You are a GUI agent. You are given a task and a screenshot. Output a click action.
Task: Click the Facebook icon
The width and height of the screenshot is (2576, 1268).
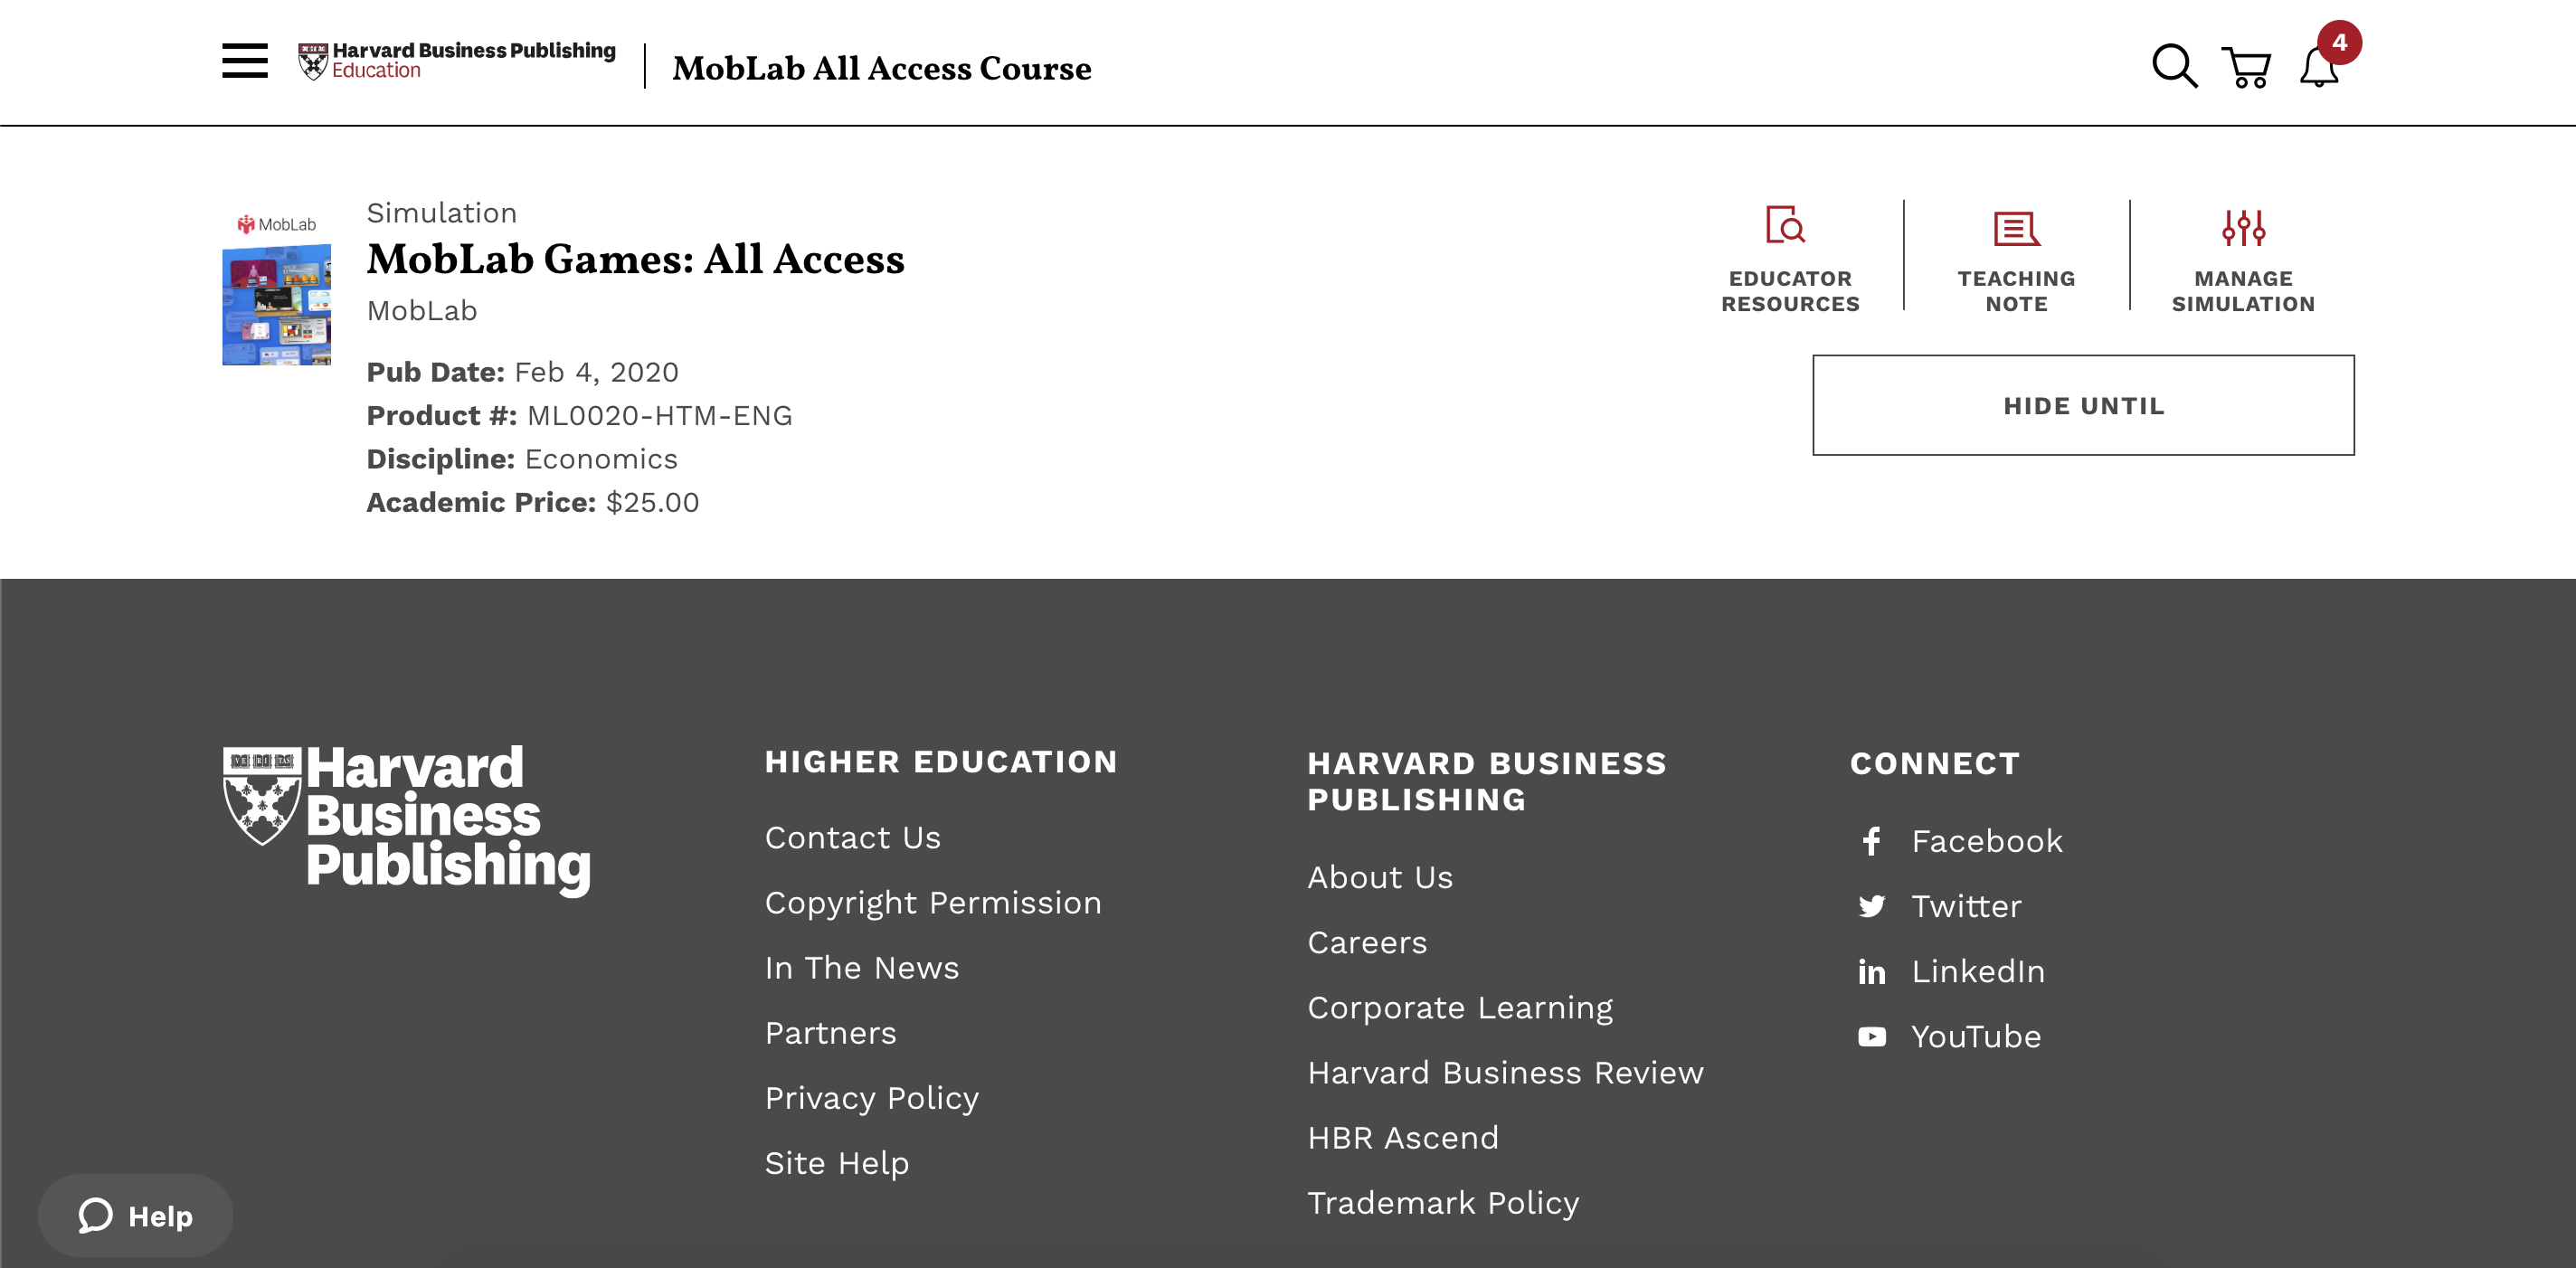click(1871, 841)
